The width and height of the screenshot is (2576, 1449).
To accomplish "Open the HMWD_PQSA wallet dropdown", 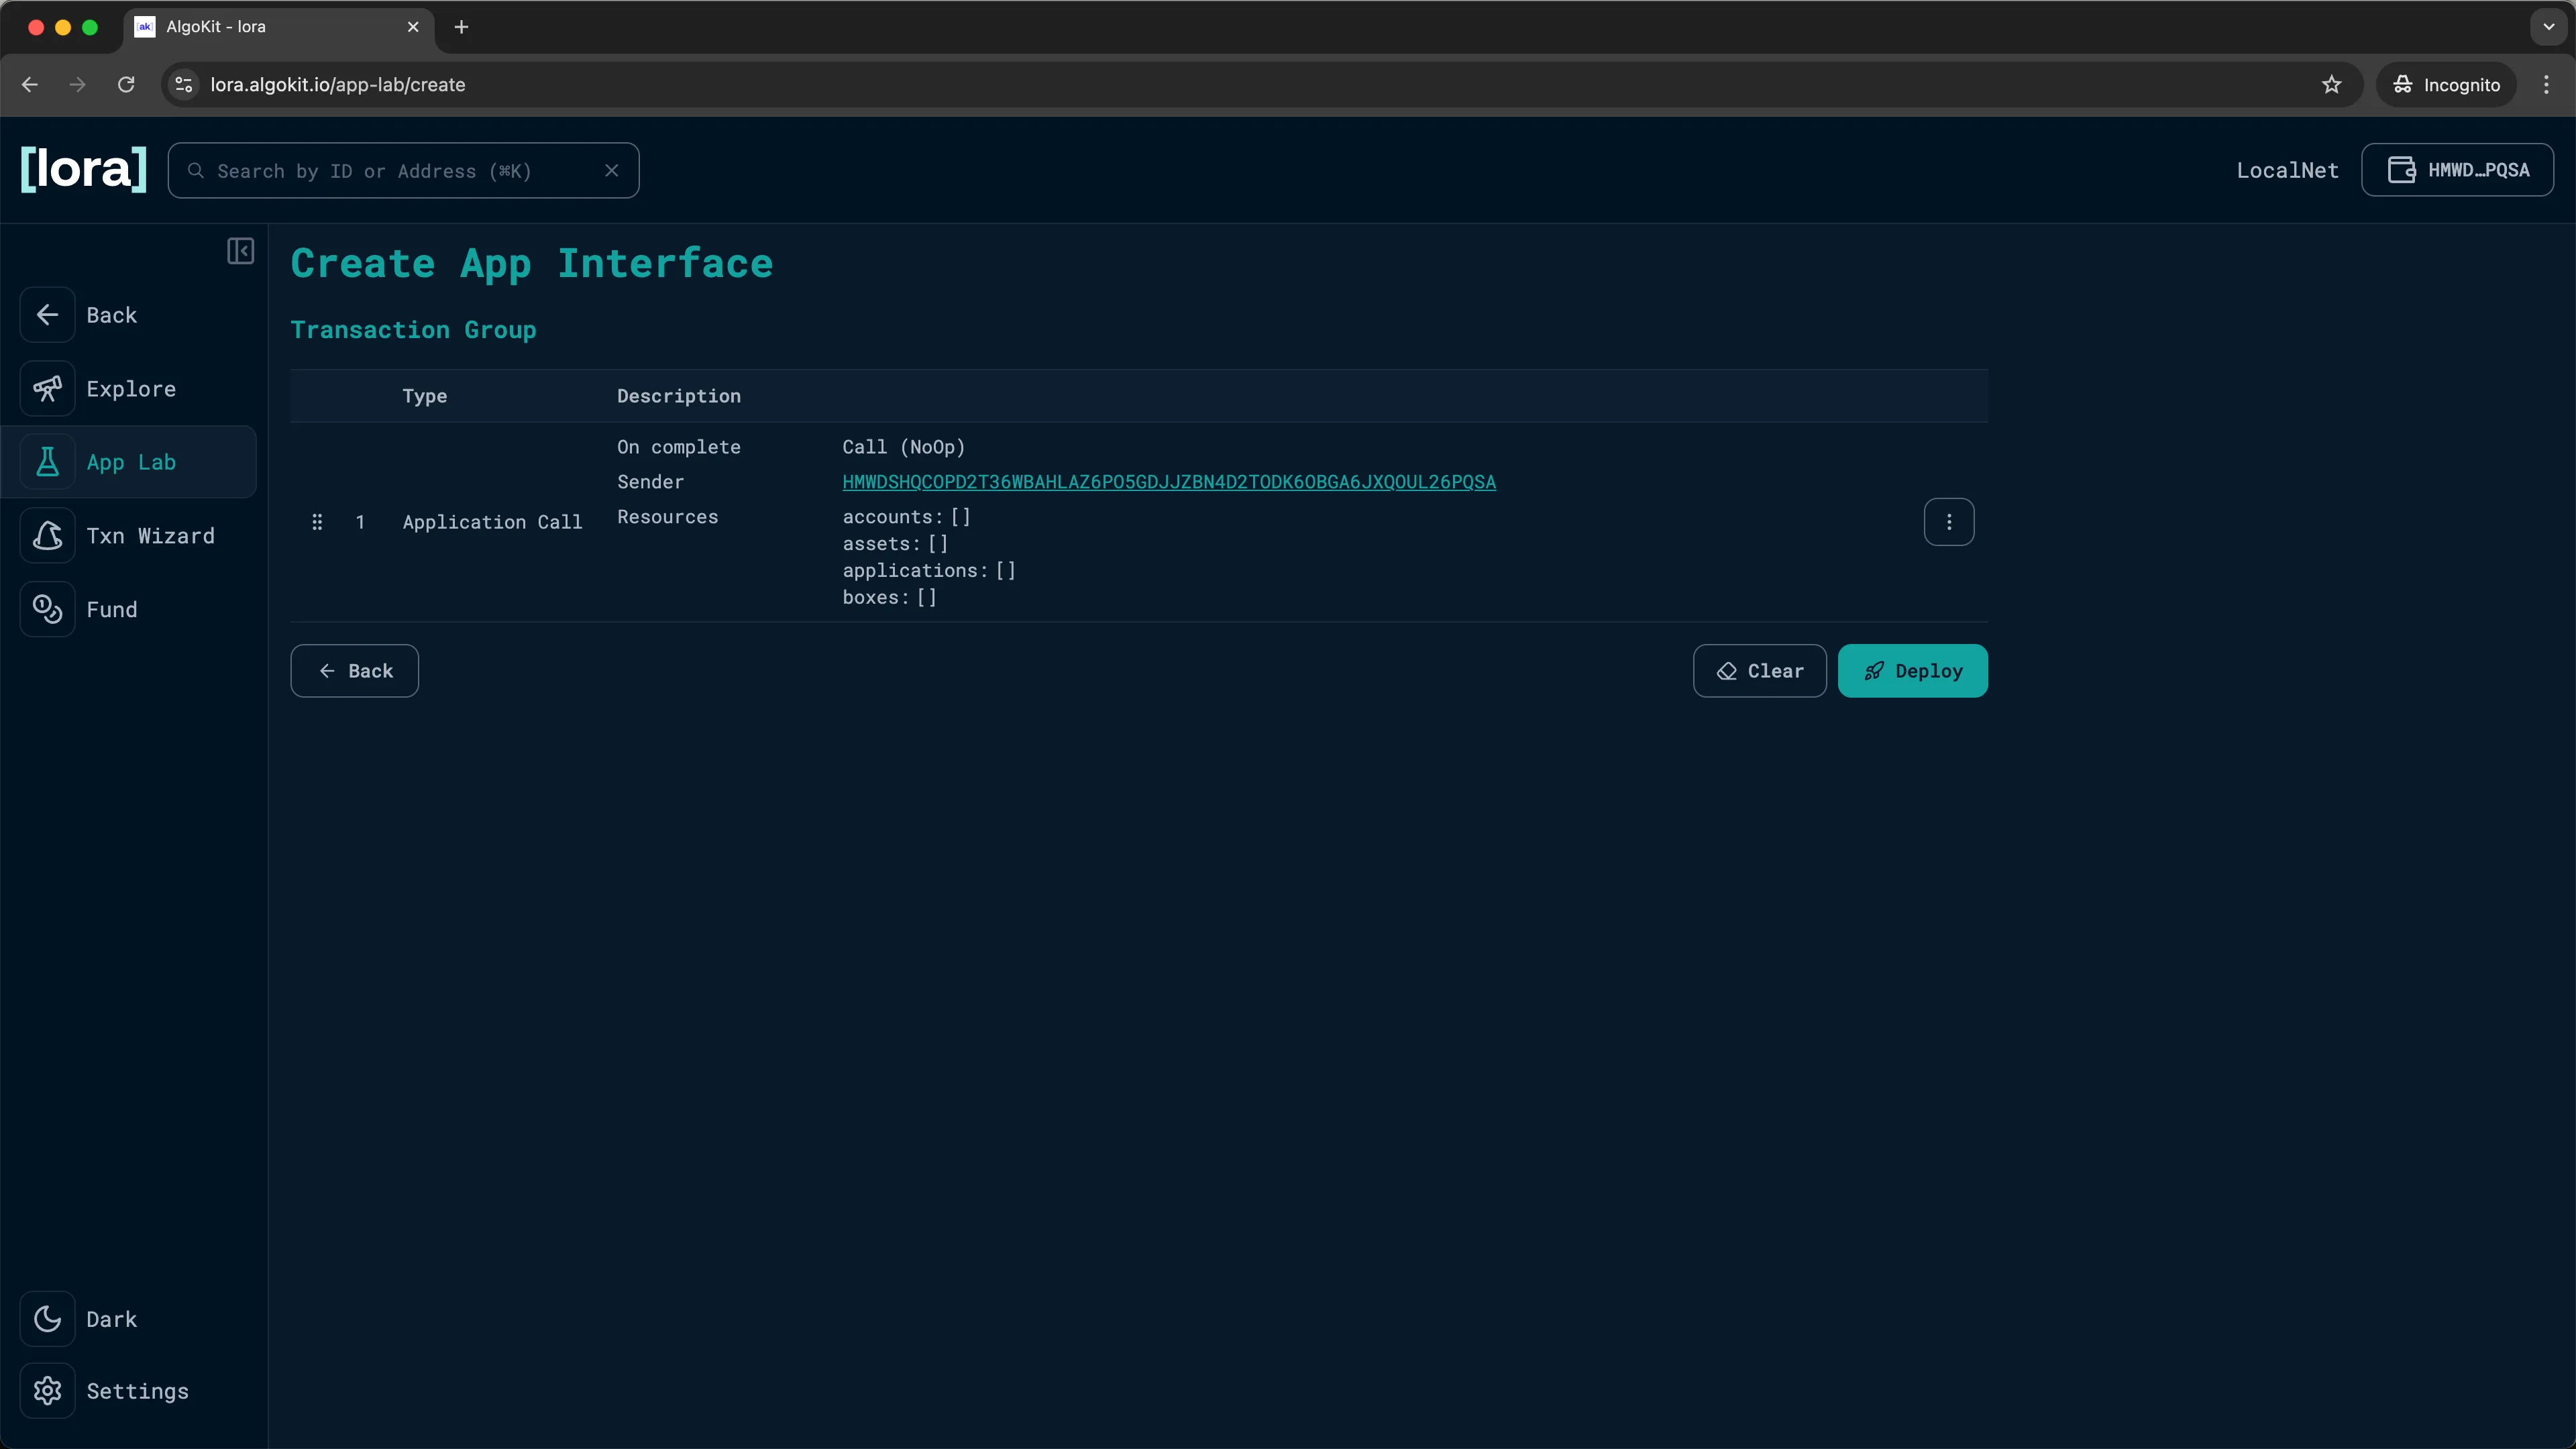I will pyautogui.click(x=2458, y=170).
